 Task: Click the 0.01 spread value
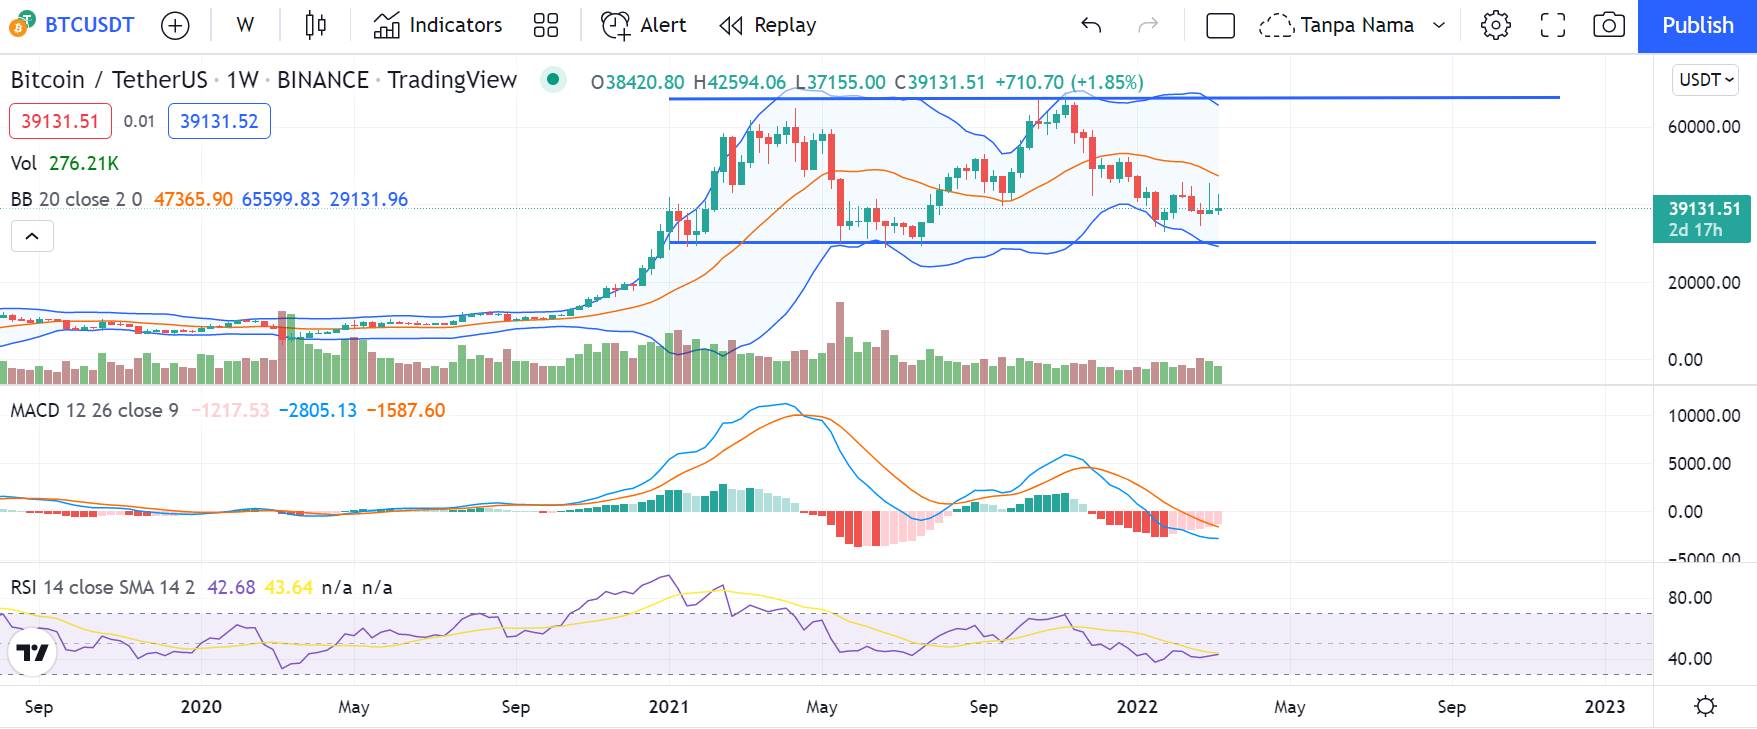(139, 121)
